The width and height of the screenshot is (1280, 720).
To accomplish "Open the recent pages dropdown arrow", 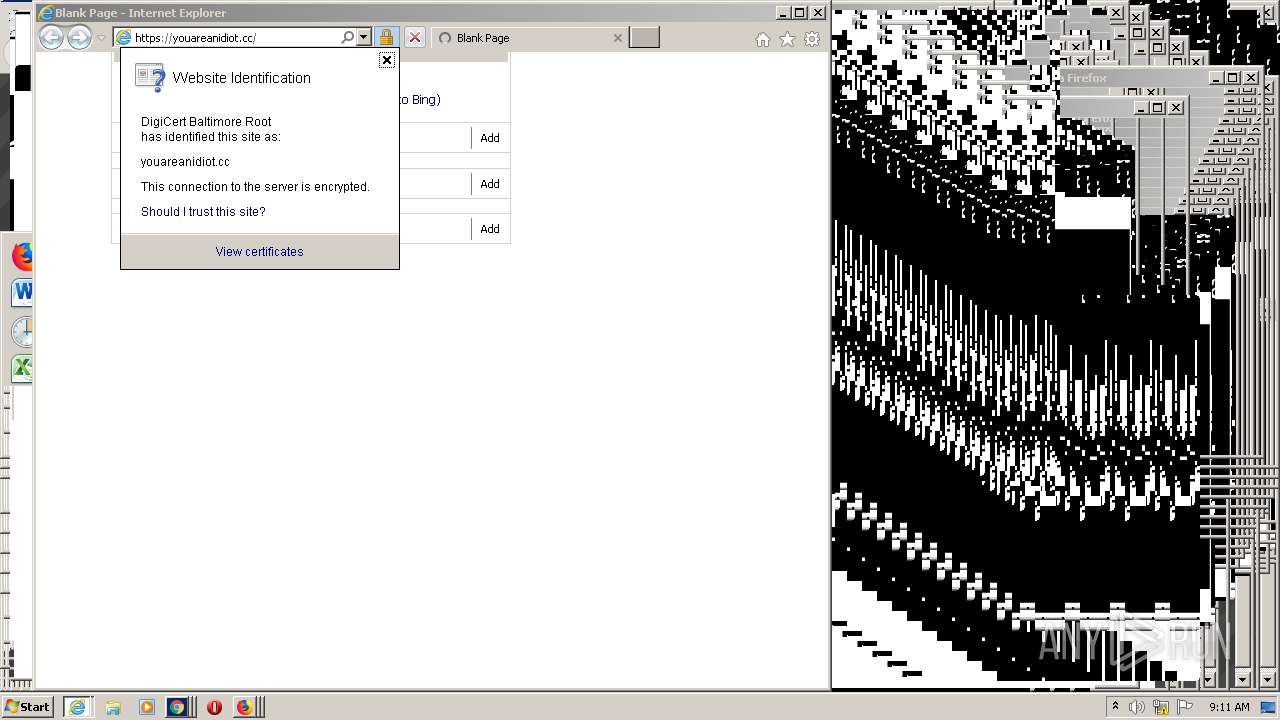I will [x=101, y=38].
